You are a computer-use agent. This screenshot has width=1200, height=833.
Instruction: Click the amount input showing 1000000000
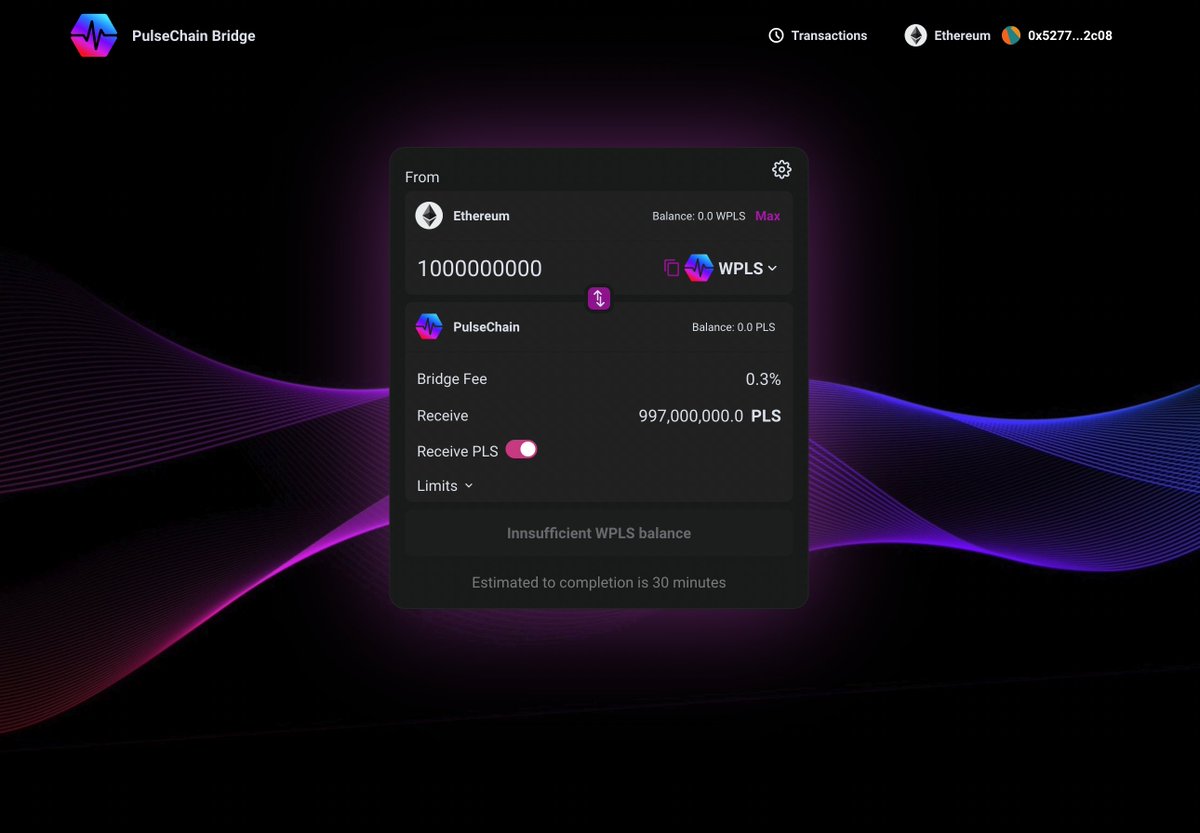tap(480, 268)
